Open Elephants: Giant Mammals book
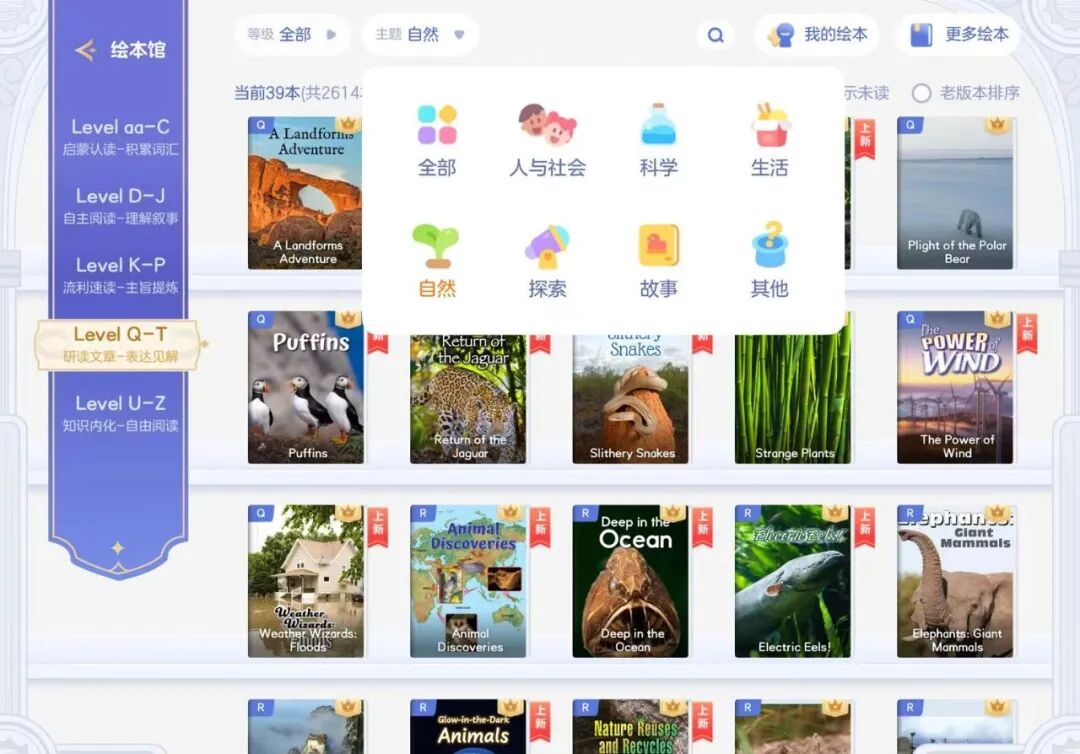 click(x=955, y=581)
